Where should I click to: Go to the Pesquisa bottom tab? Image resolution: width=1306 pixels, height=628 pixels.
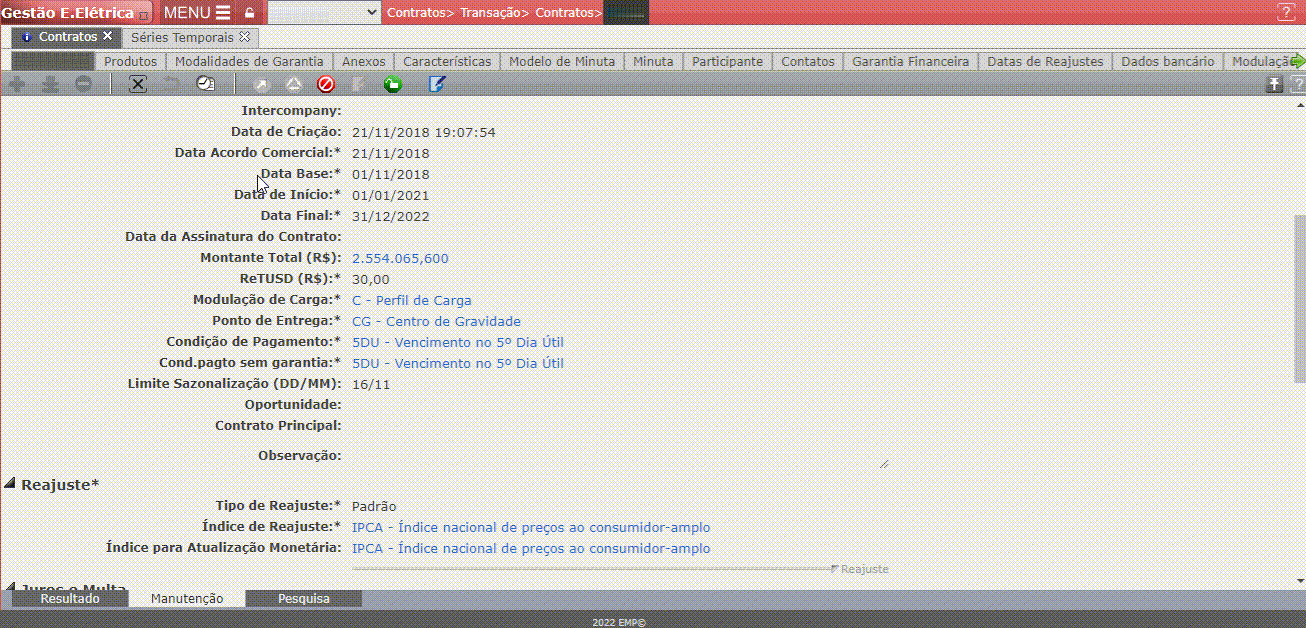click(303, 599)
